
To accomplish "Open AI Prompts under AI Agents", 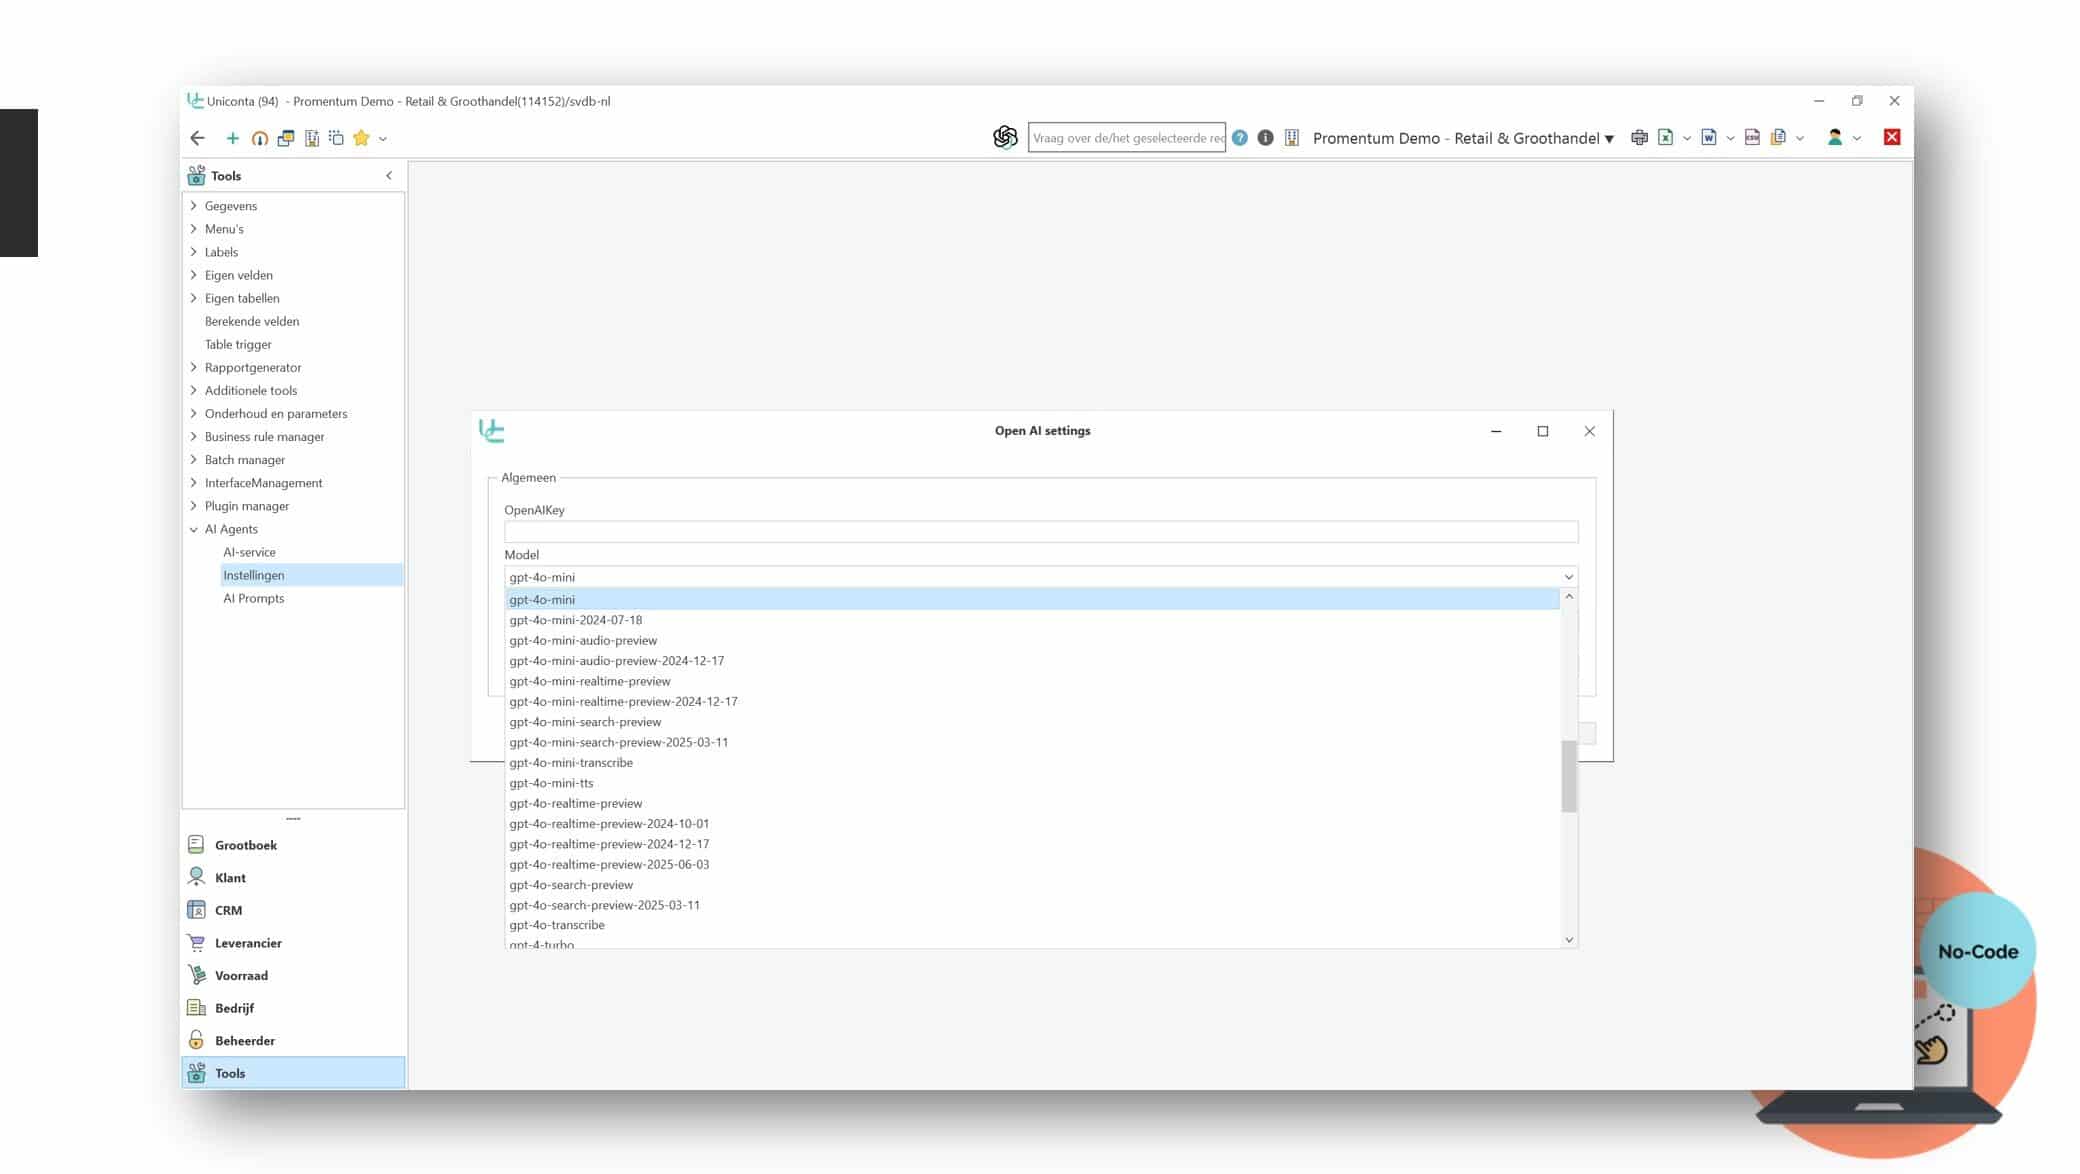I will pyautogui.click(x=253, y=598).
